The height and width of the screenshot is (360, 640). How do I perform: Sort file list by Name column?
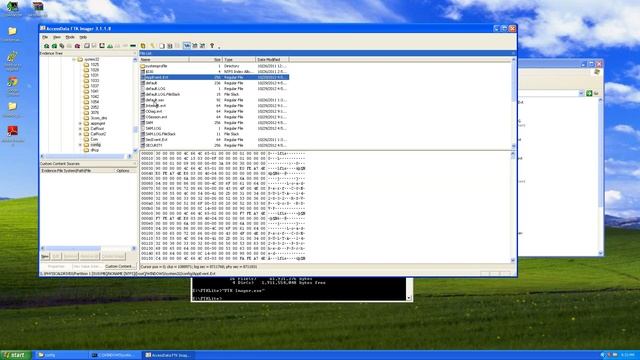point(164,60)
